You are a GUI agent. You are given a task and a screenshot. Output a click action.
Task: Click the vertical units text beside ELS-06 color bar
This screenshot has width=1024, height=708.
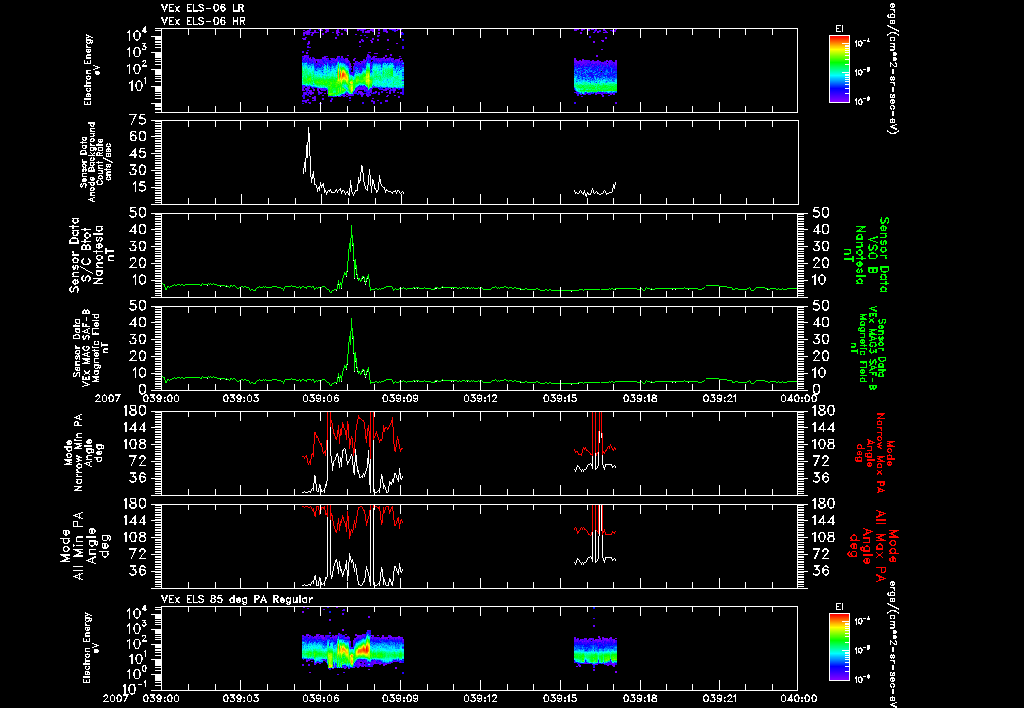pyautogui.click(x=891, y=69)
